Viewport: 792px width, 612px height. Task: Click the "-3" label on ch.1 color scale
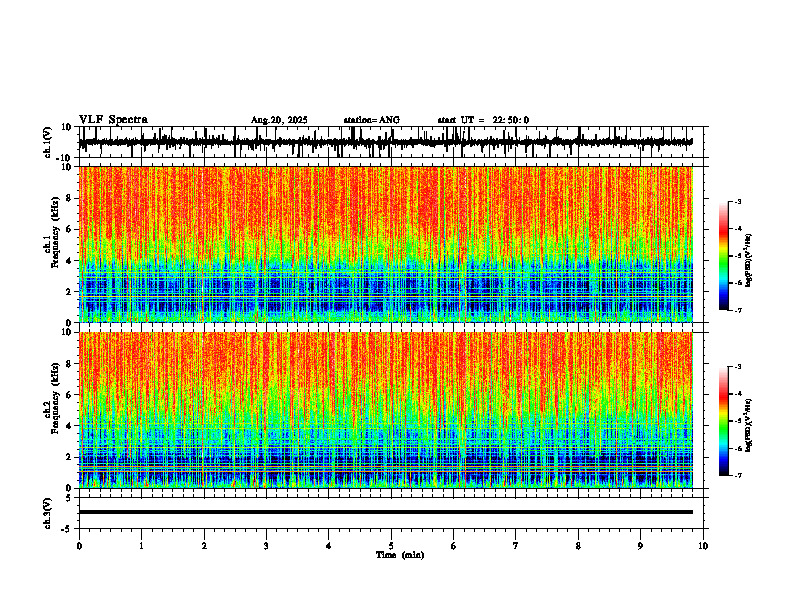click(x=738, y=202)
